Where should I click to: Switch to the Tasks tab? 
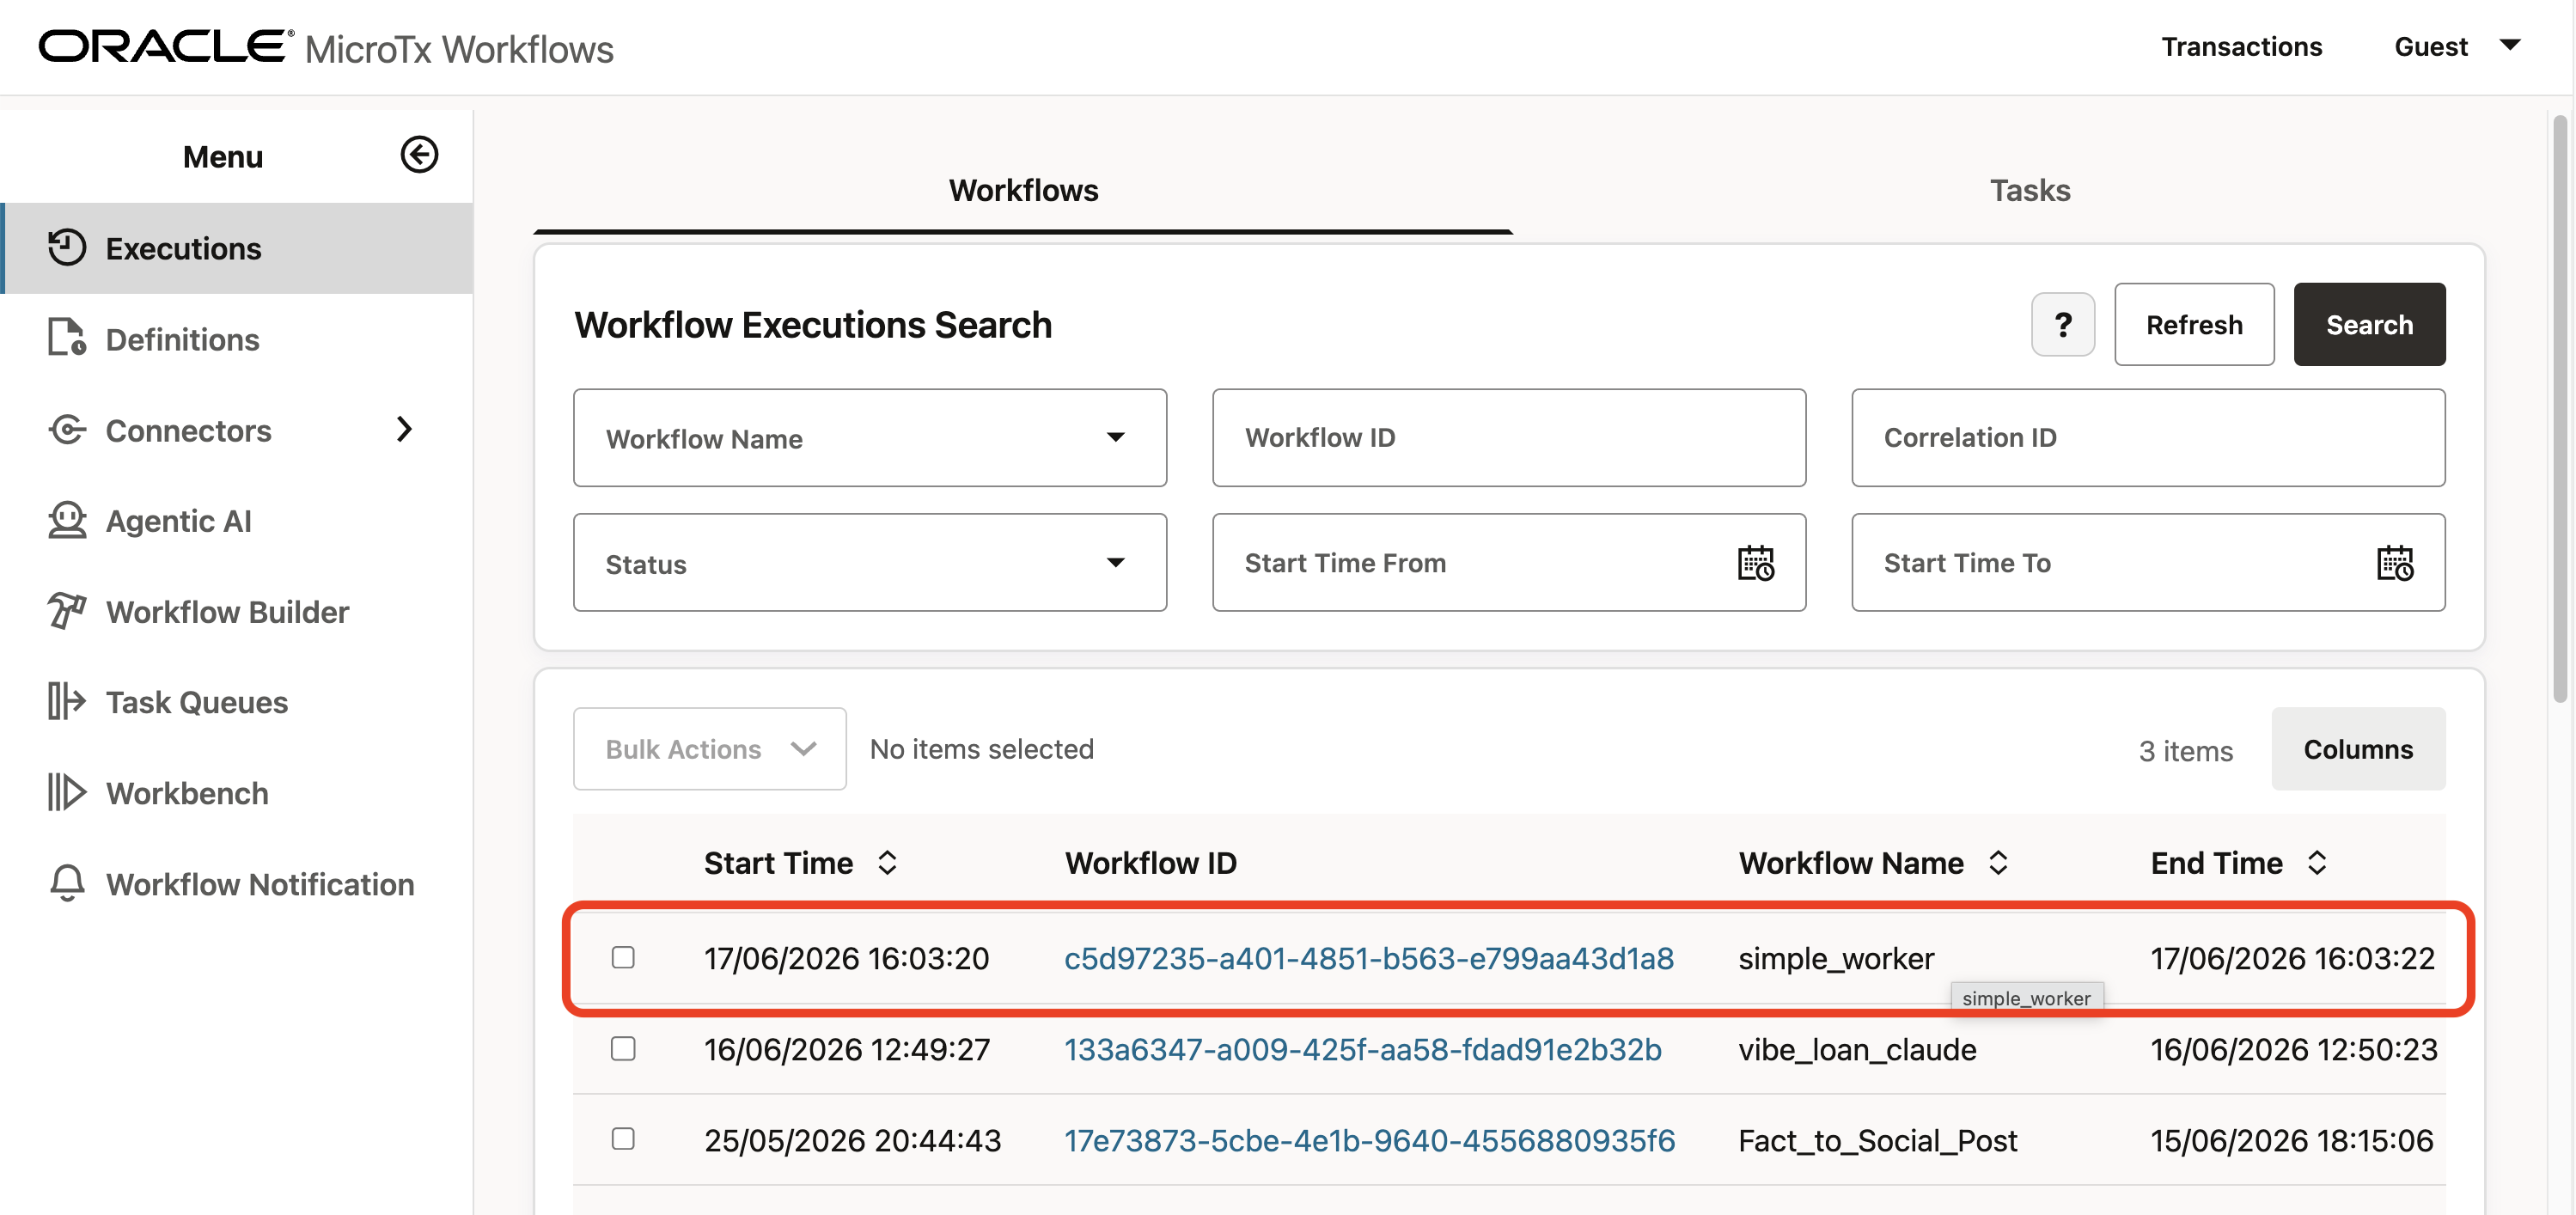2029,191
